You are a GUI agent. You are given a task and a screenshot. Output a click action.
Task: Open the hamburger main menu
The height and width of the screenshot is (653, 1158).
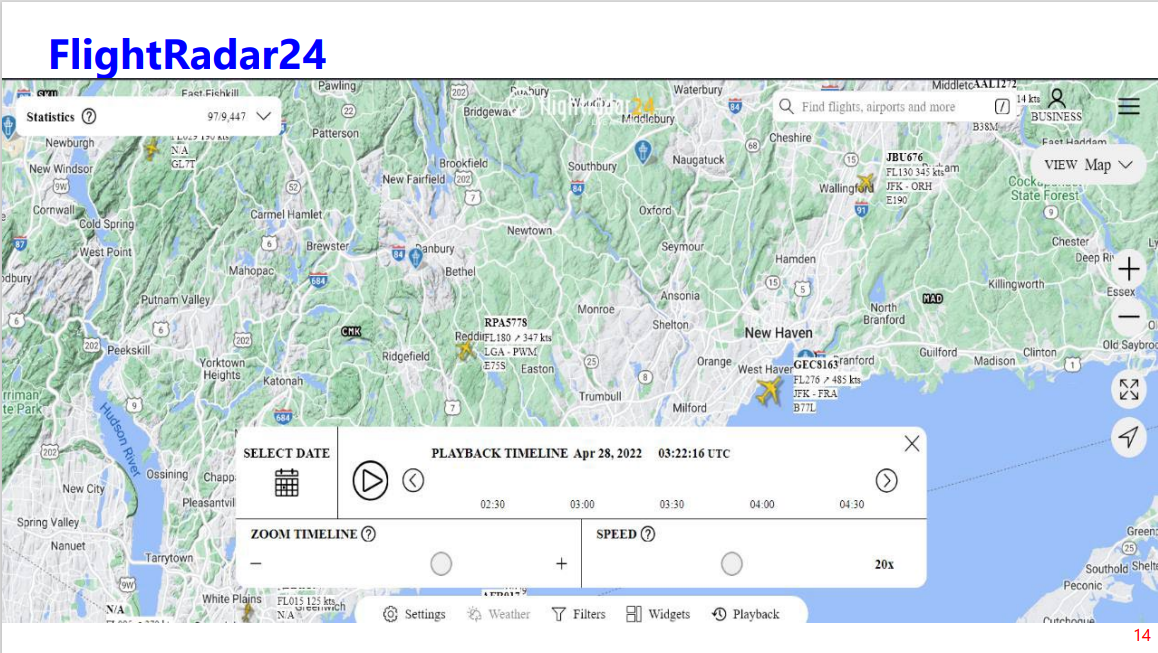click(x=1129, y=107)
